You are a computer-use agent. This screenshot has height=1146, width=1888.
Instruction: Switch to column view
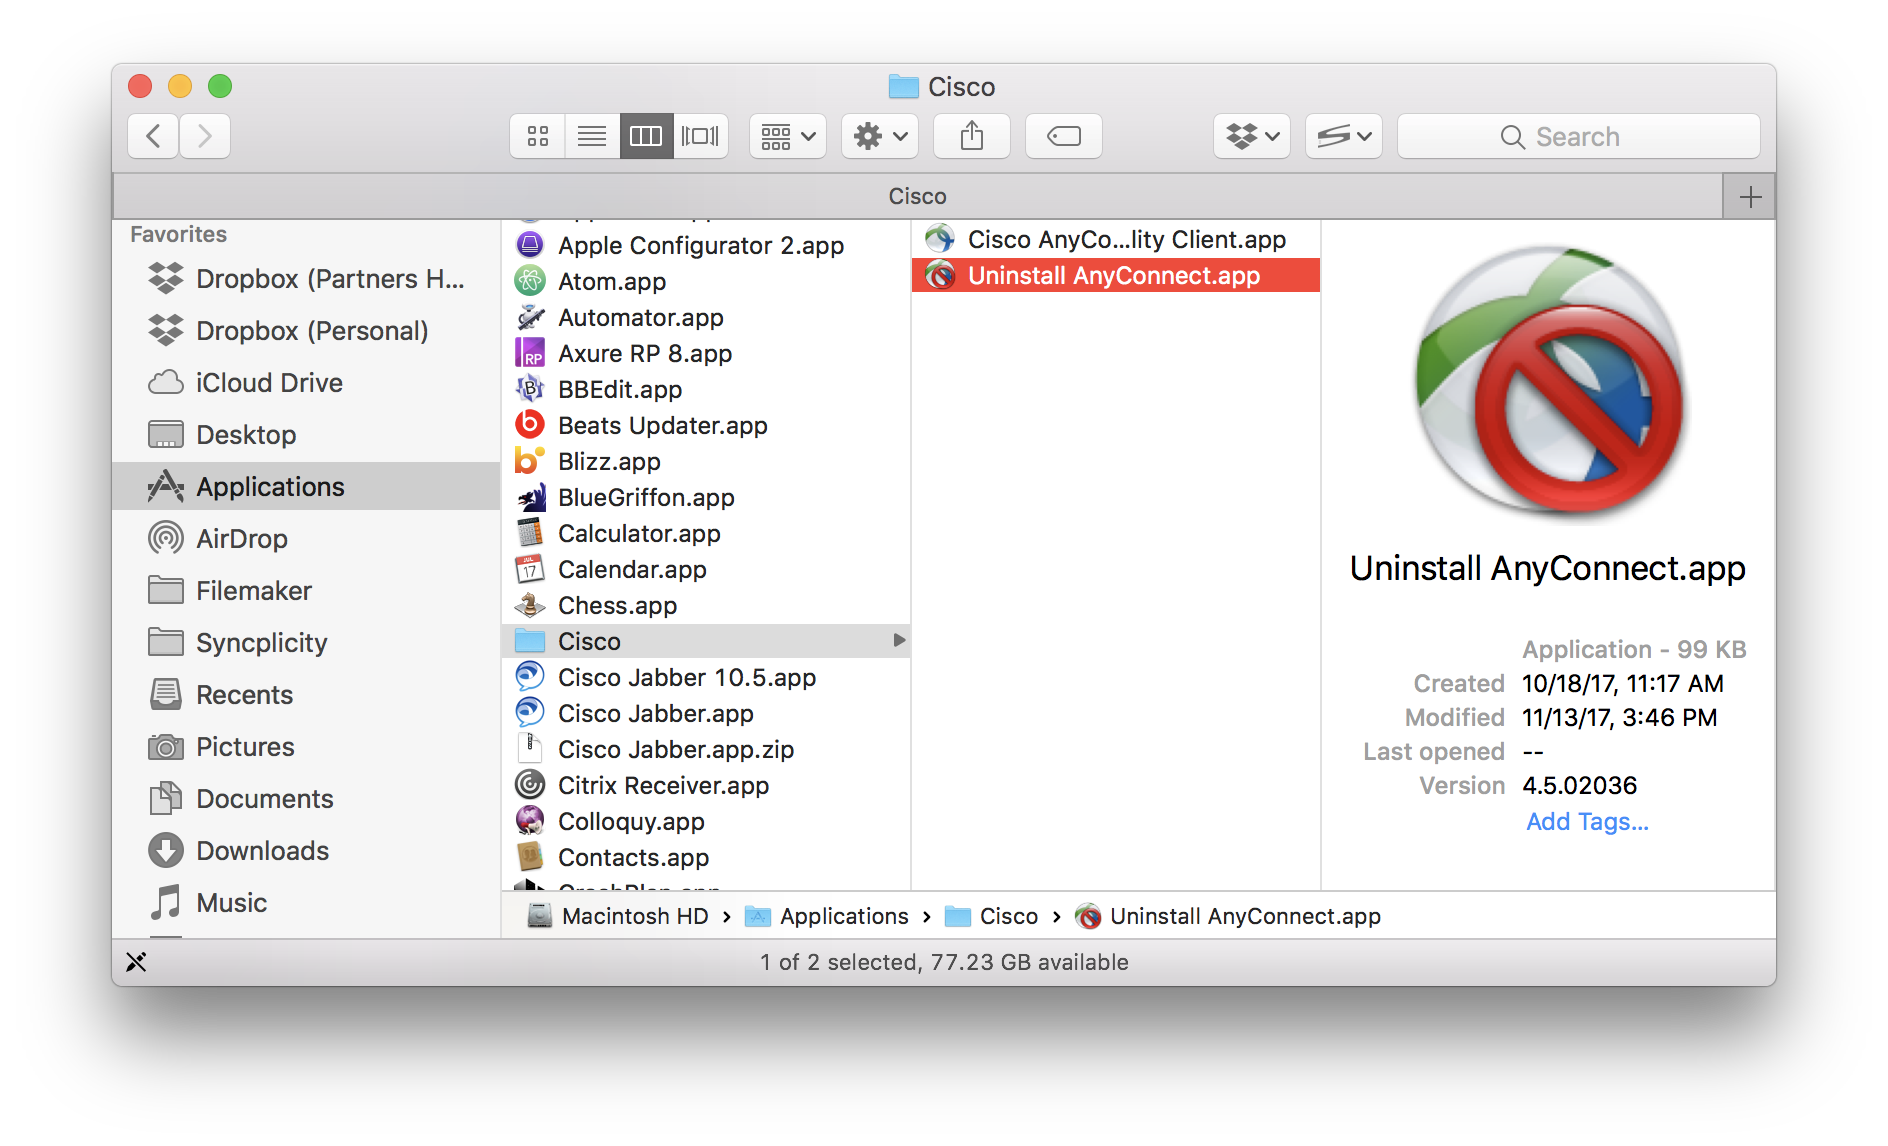click(x=646, y=136)
